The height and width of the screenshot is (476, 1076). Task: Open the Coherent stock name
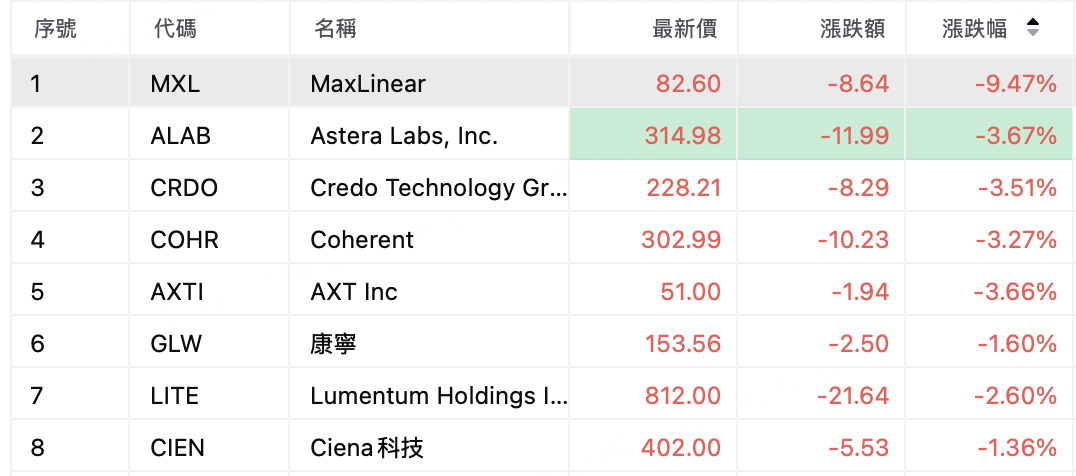[362, 240]
